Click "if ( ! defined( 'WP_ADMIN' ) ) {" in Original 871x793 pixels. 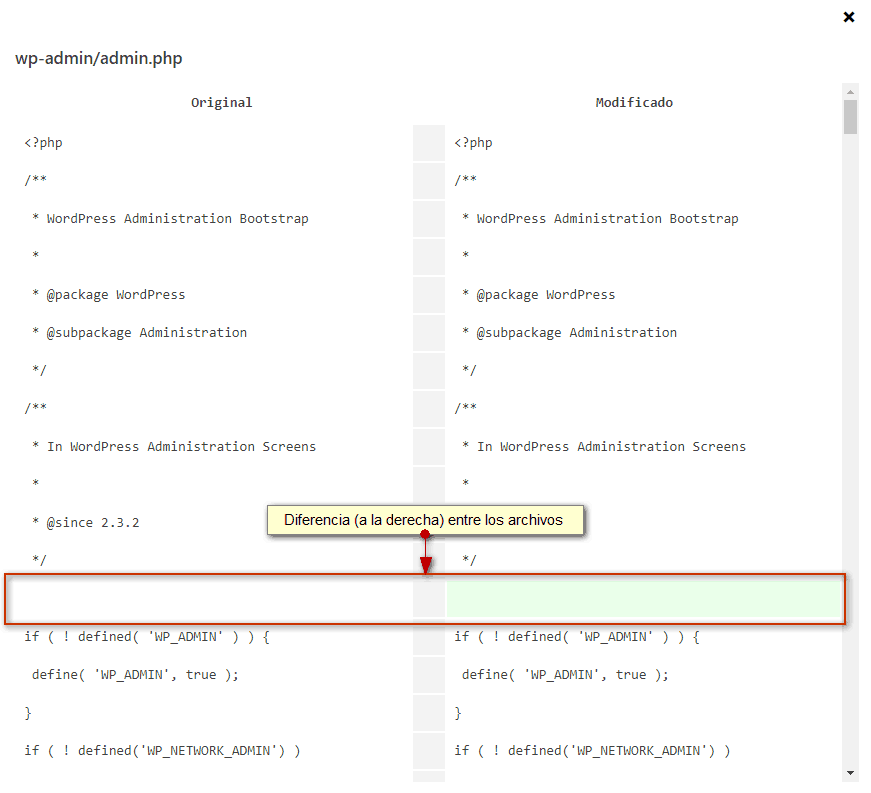tap(147, 637)
